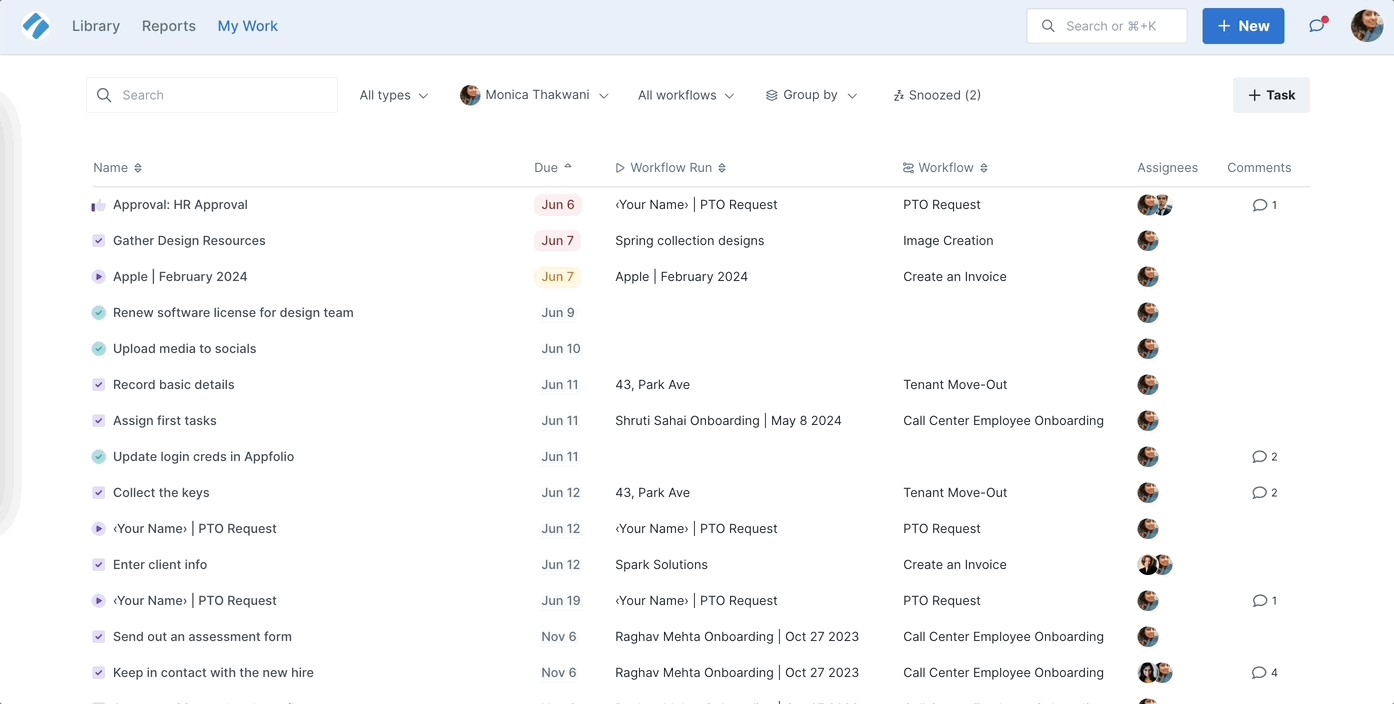Show Snoozed (2) items
This screenshot has height=704, width=1394.
click(937, 95)
